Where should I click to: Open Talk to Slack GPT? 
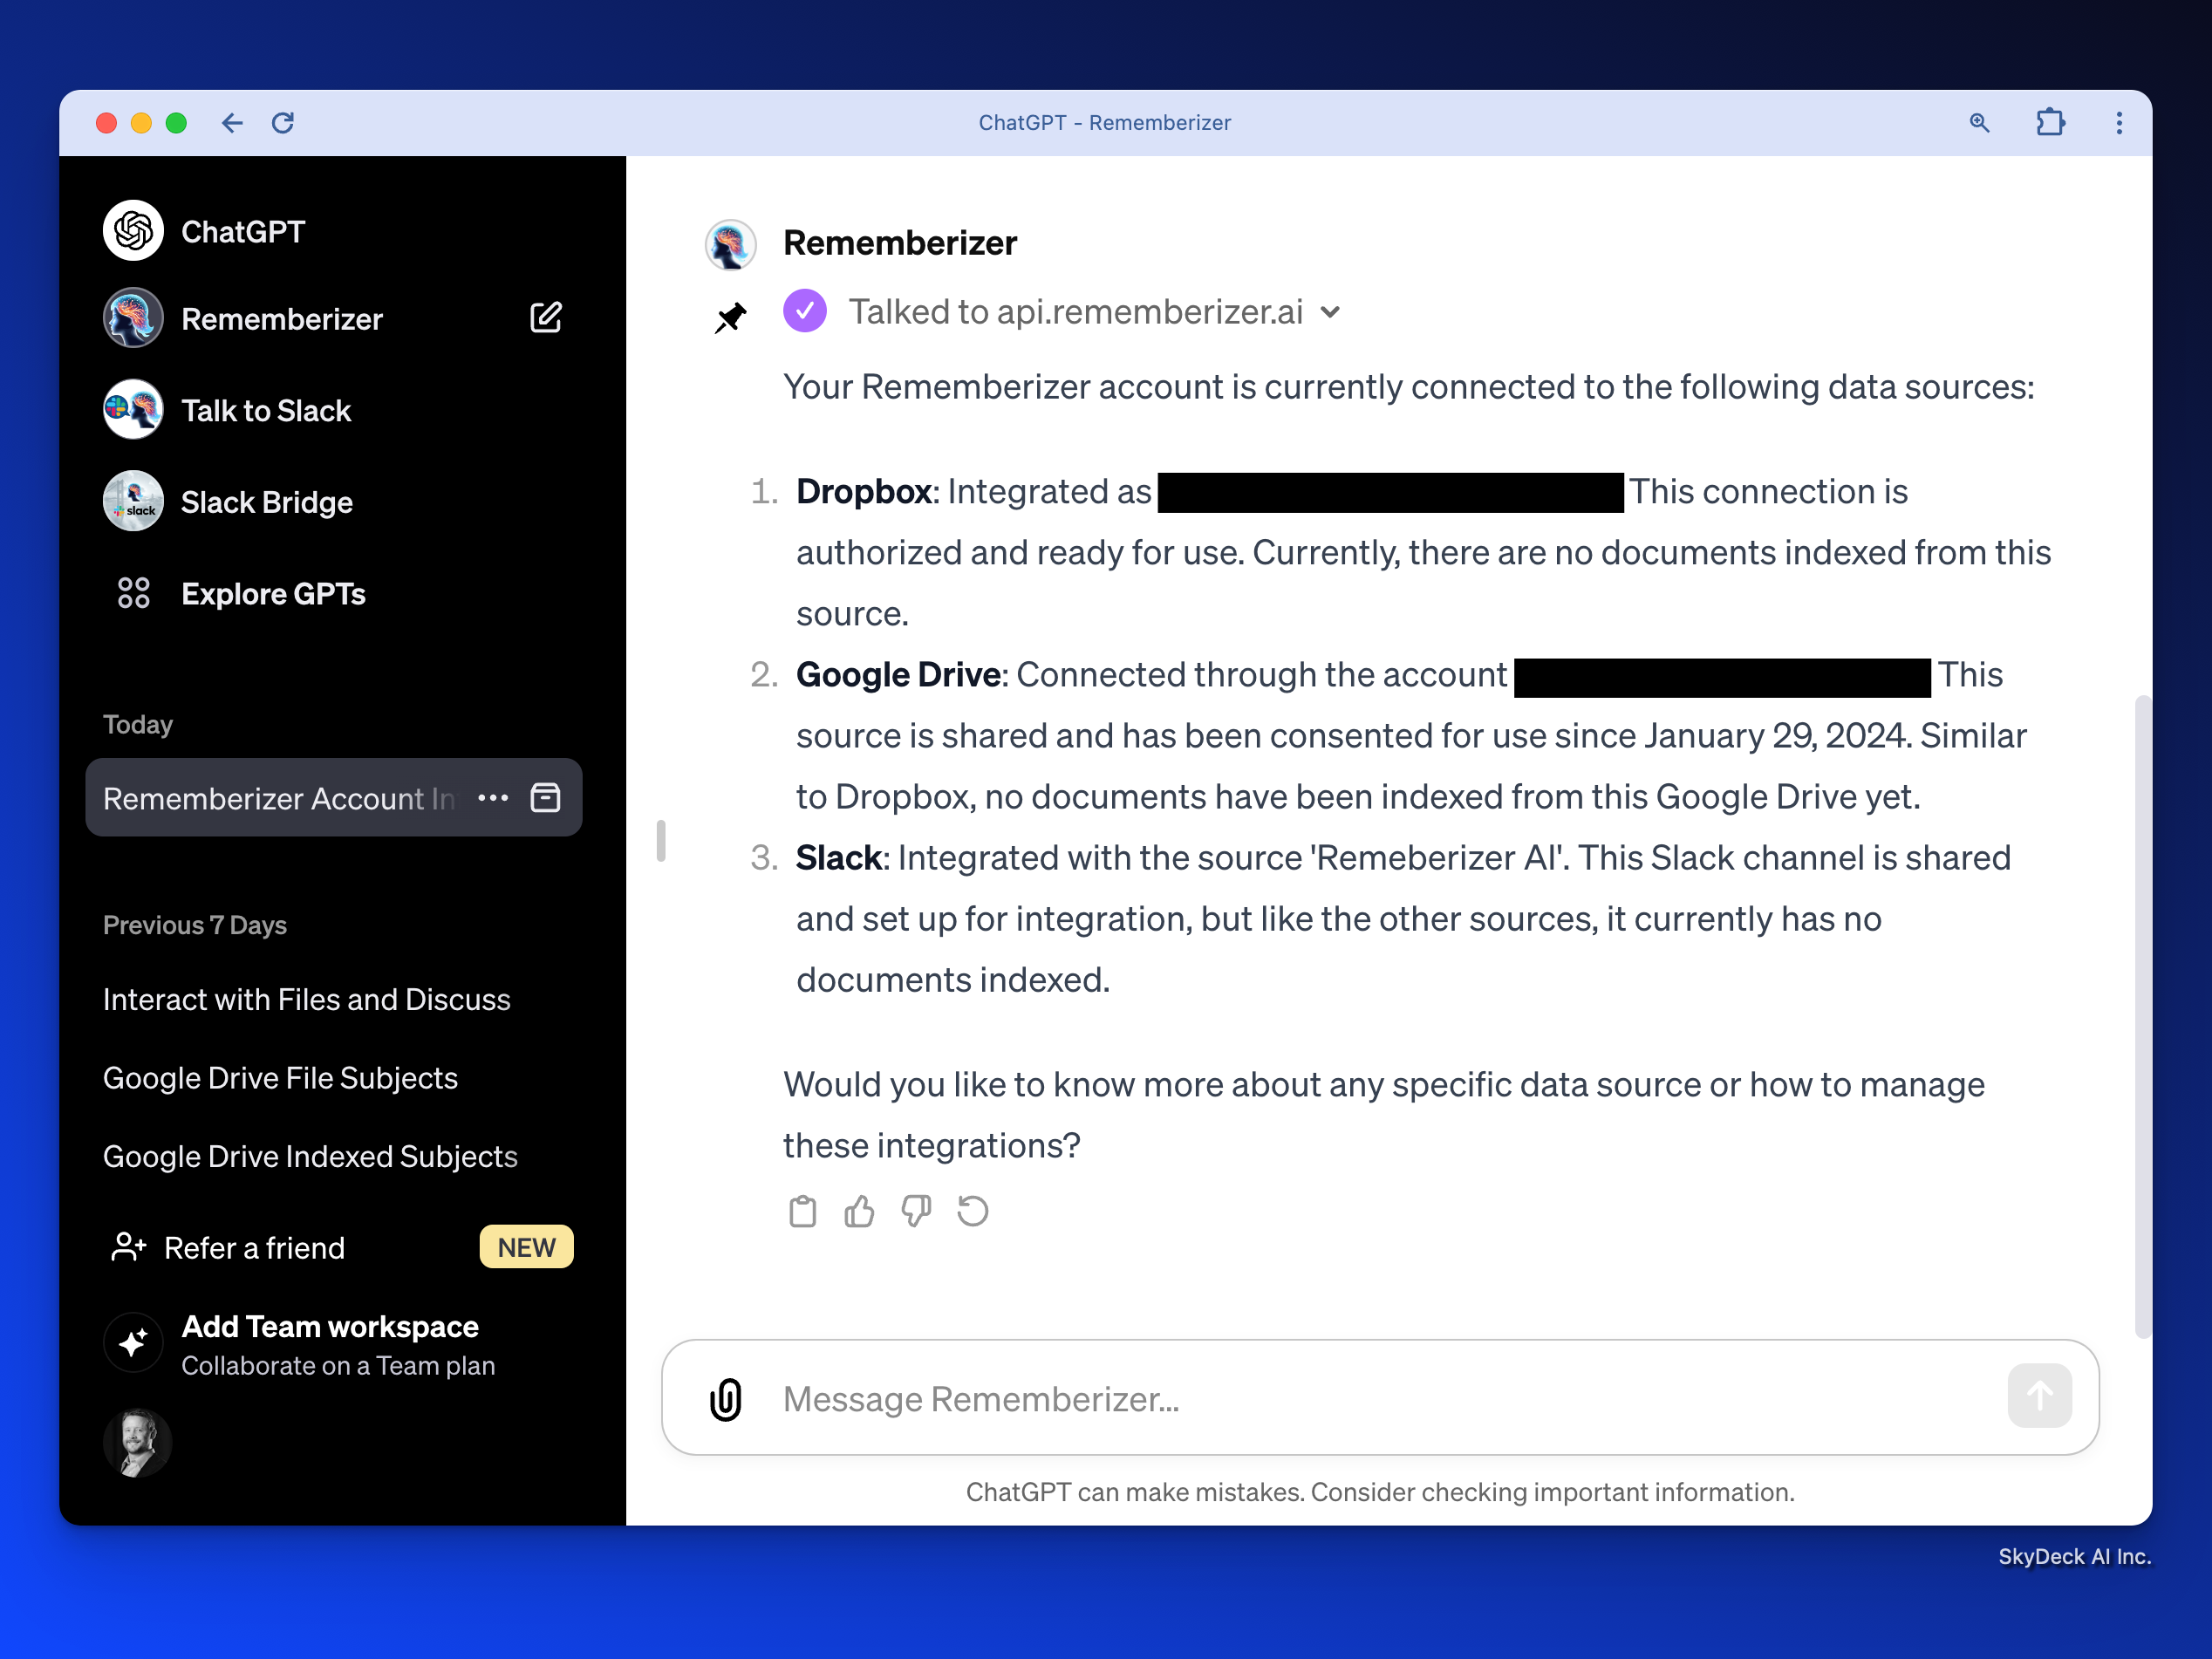point(265,410)
